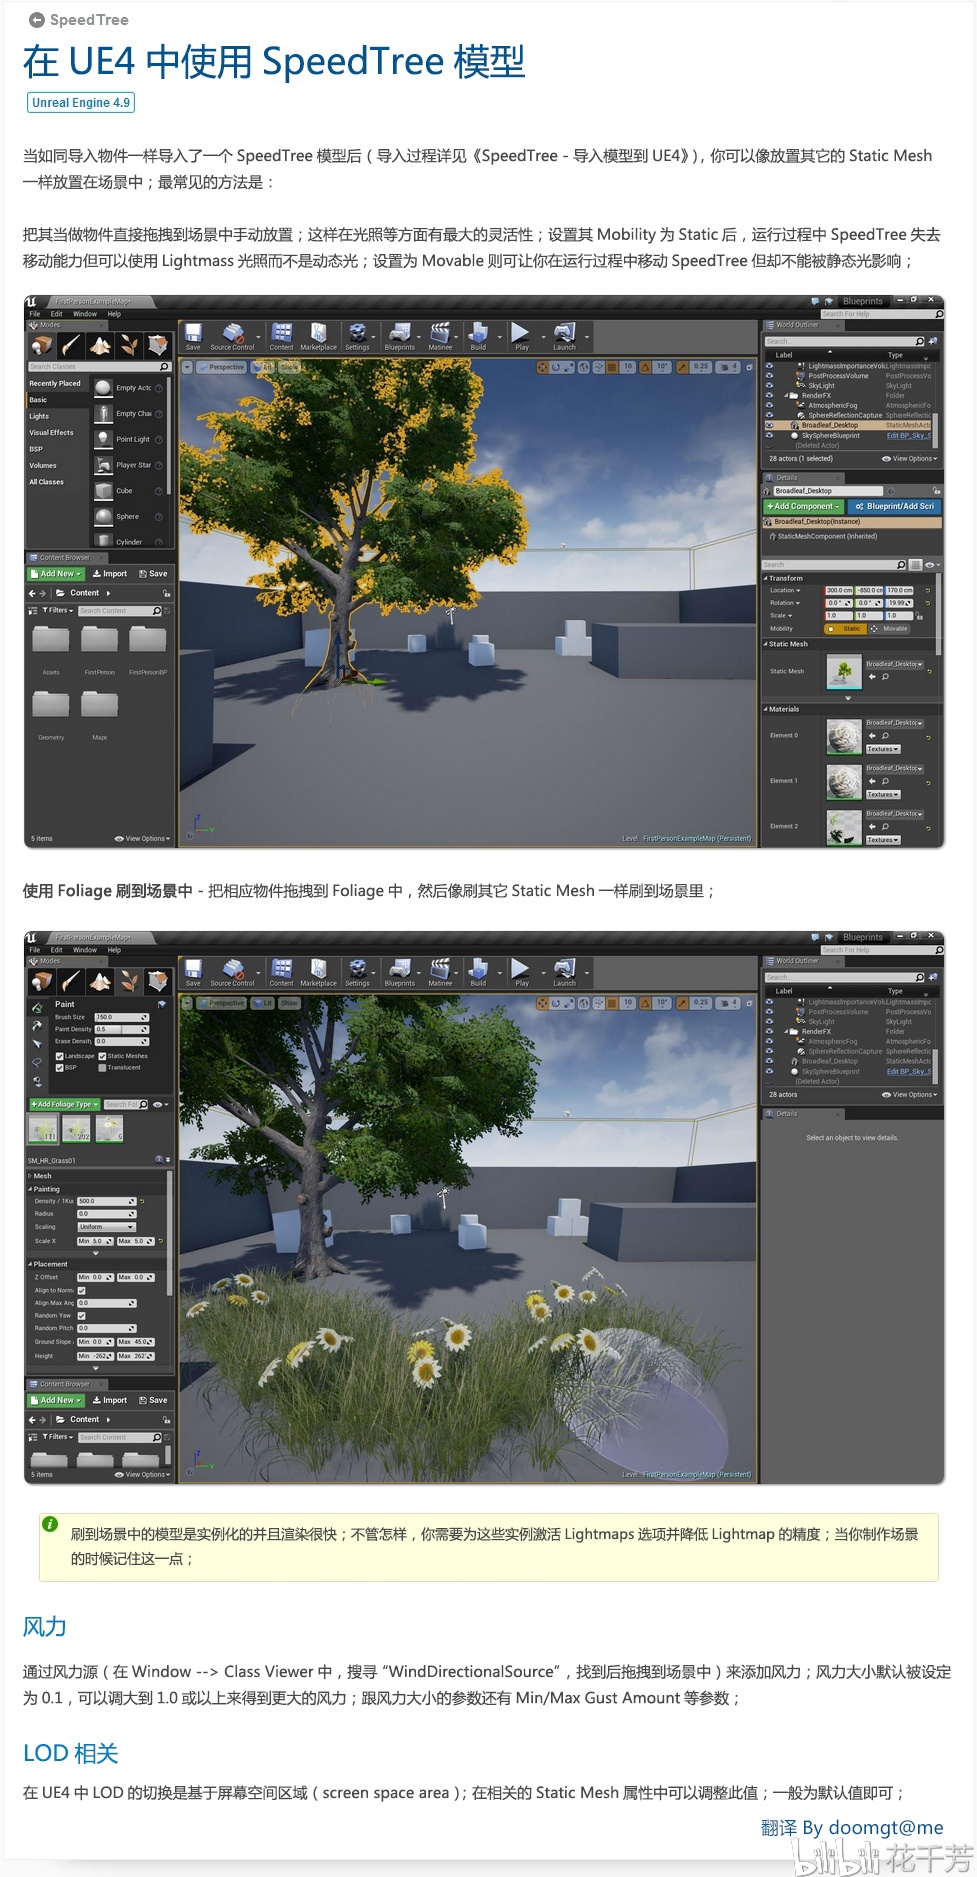The image size is (977, 1877).
Task: Open the Scaling Uniform dropdown
Action: 106,1227
